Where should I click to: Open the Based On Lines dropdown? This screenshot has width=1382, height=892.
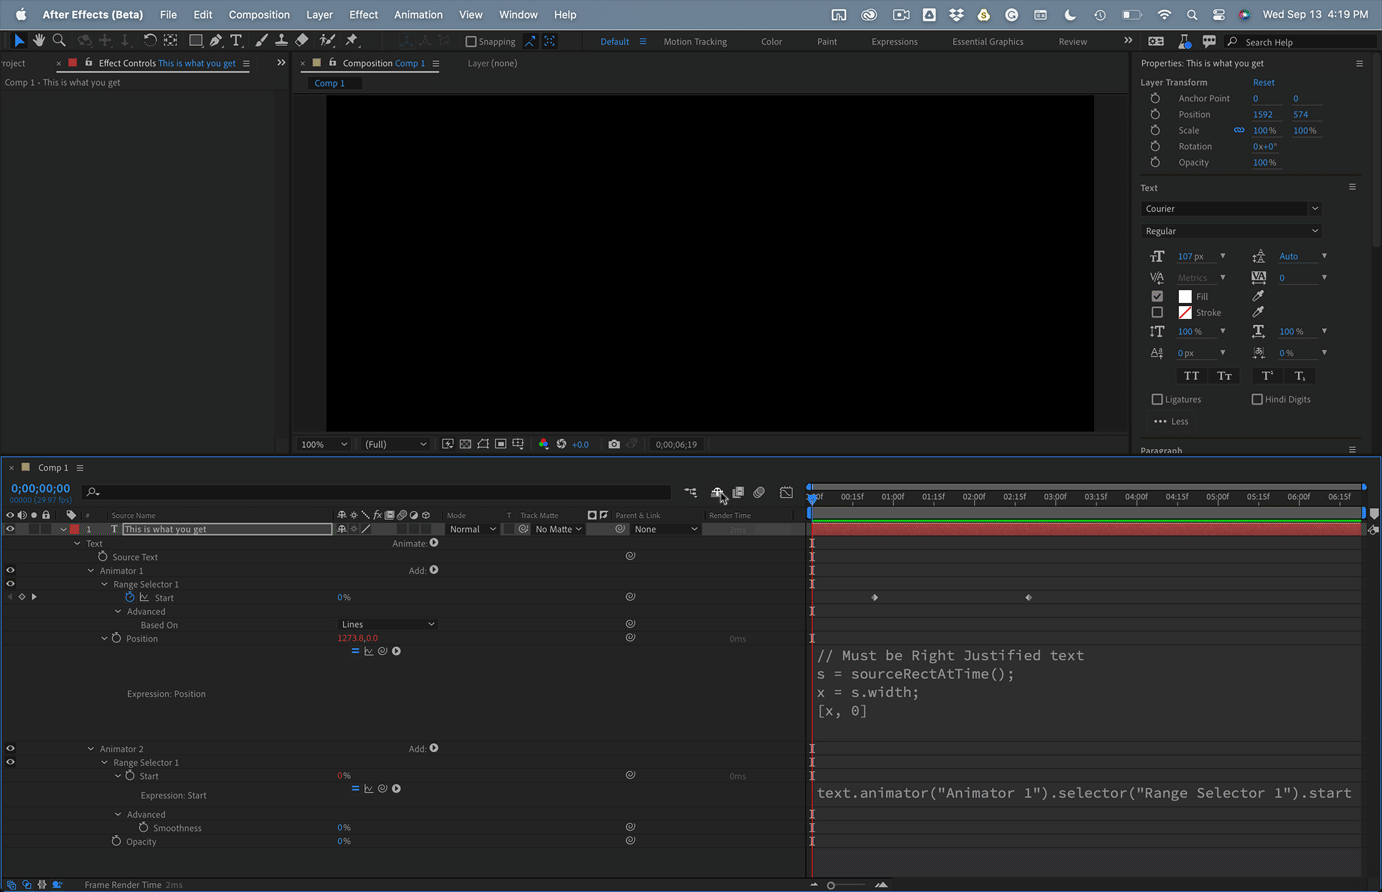point(388,625)
